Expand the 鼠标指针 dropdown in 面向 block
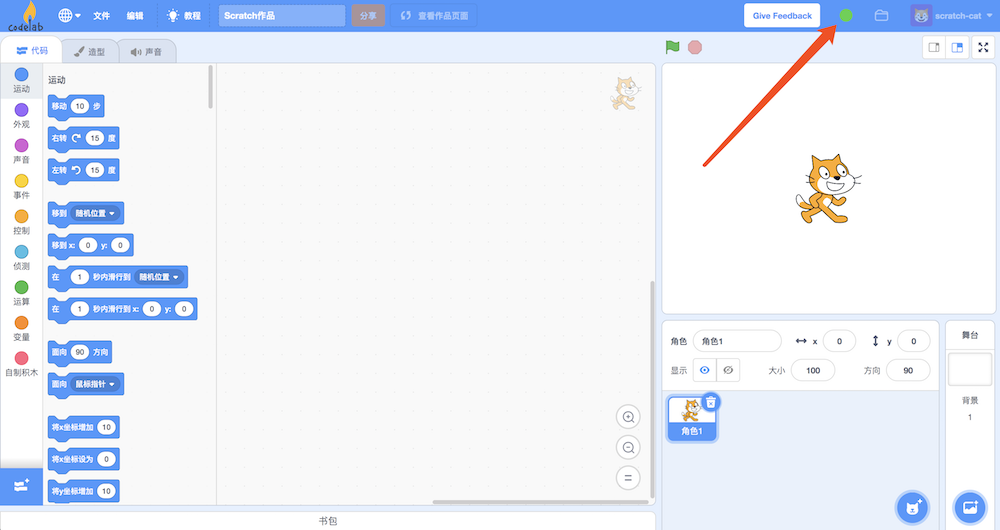 95,384
